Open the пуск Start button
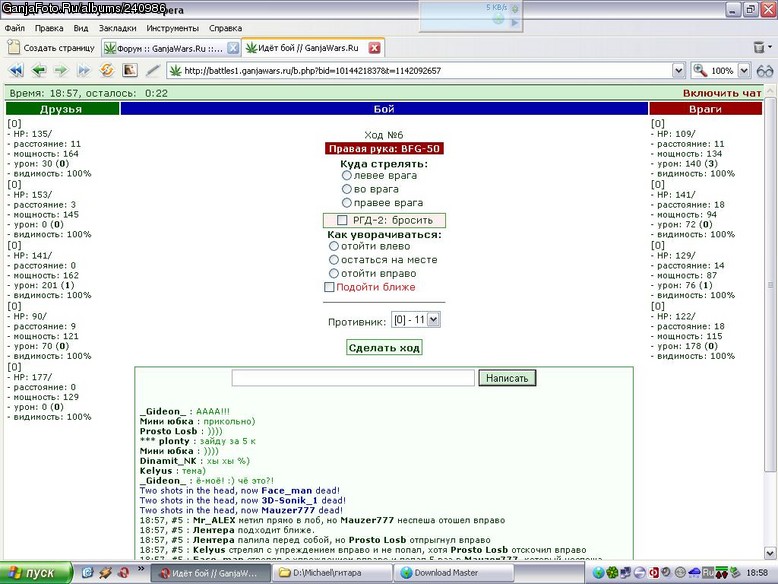 coord(35,573)
